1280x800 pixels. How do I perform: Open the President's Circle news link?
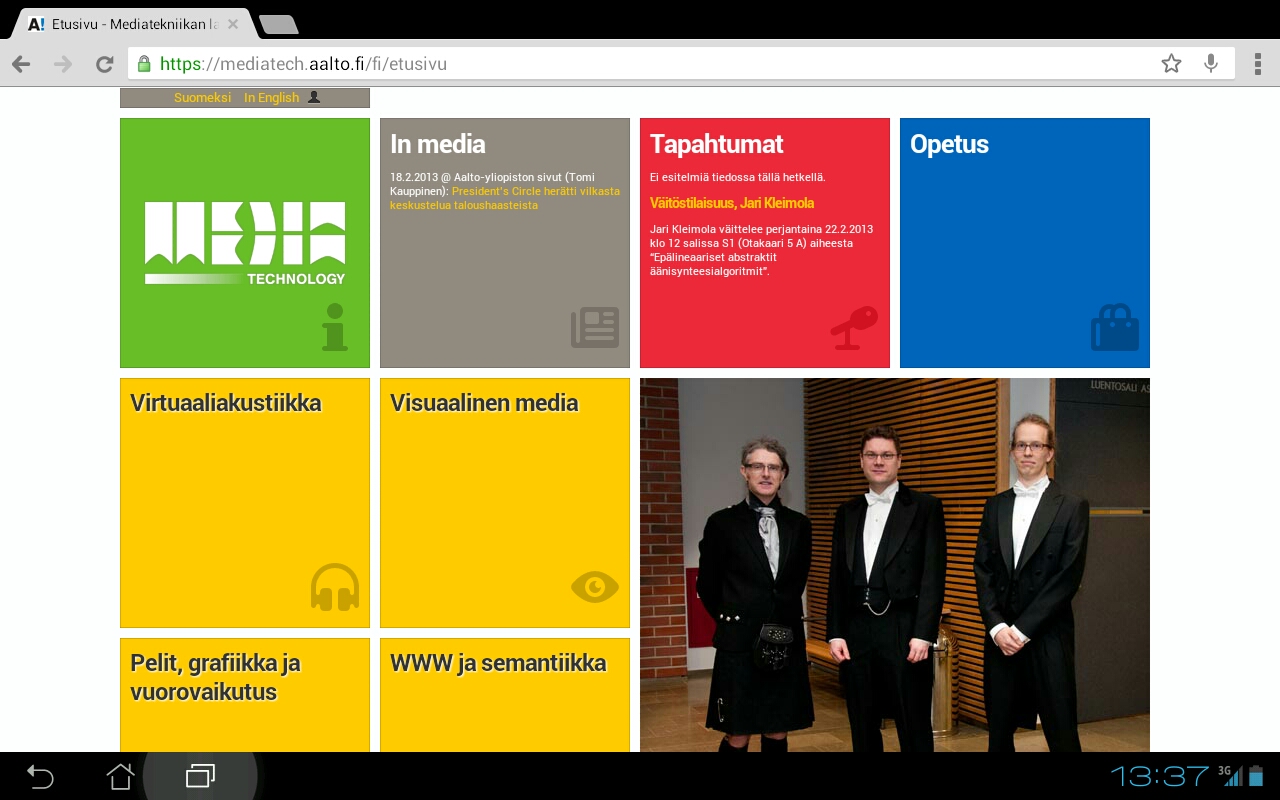505,198
